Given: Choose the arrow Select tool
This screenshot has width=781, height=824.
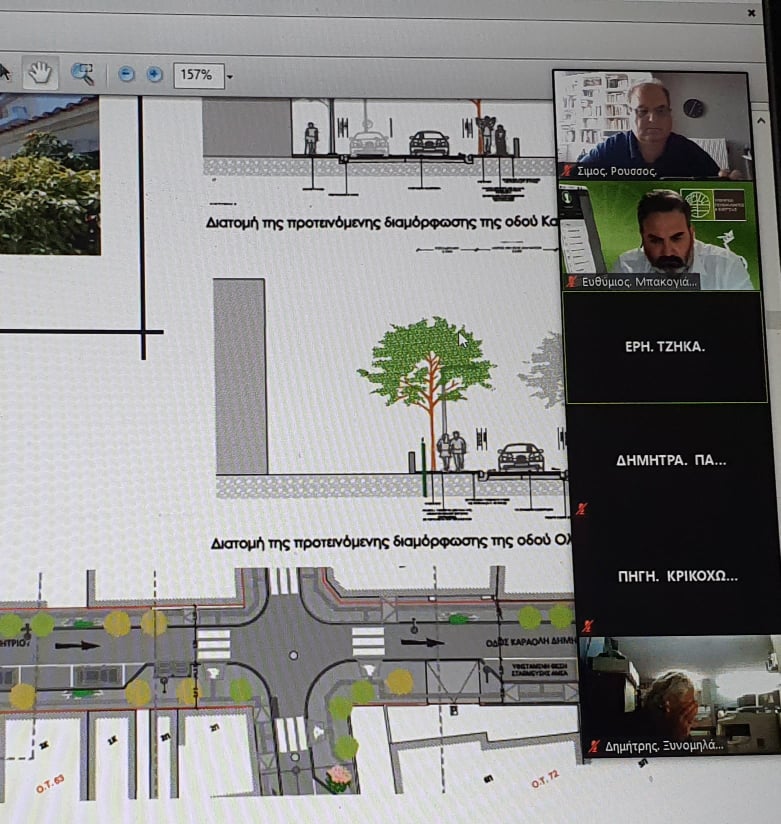Looking at the screenshot, I should pos(4,72).
